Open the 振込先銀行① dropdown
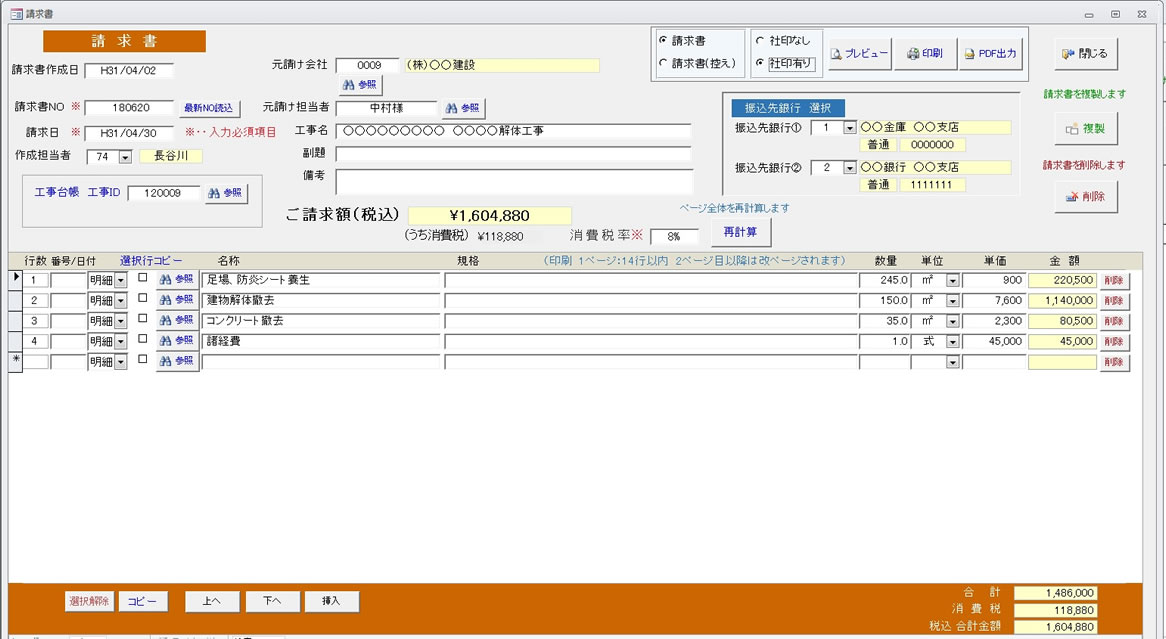This screenshot has width=1166, height=639. pyautogui.click(x=850, y=128)
